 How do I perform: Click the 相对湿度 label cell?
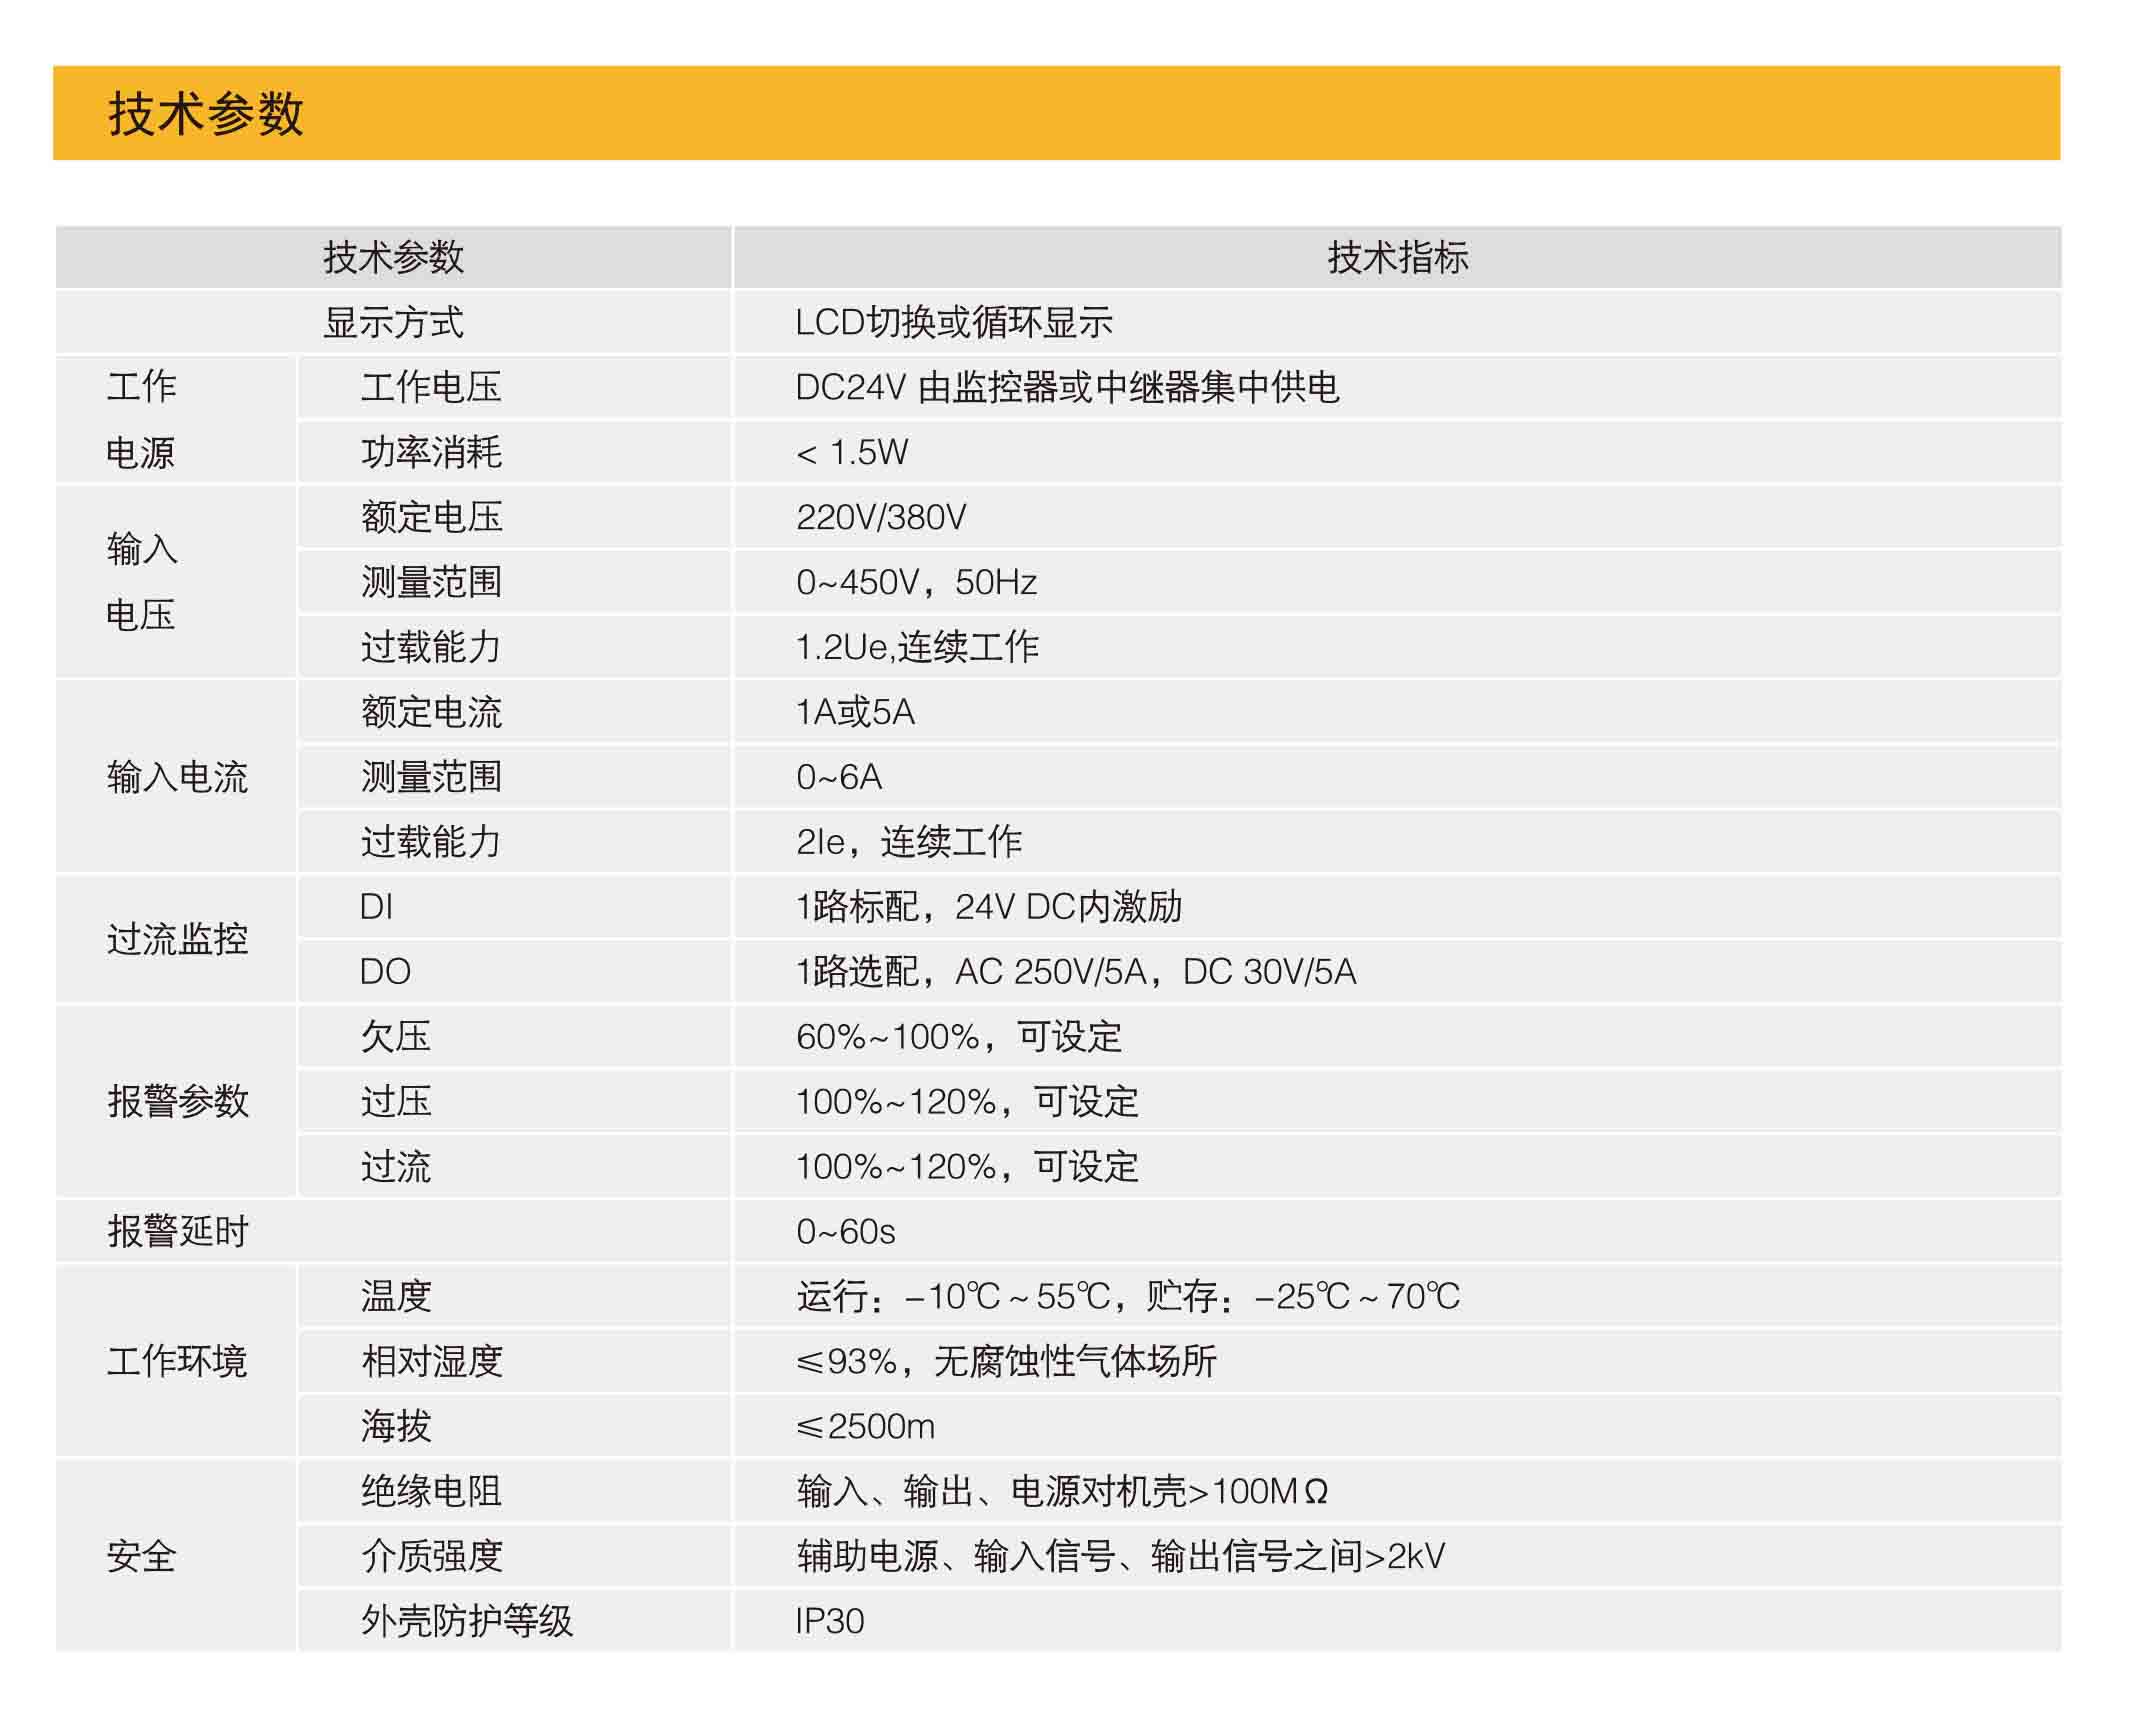coord(431,1361)
